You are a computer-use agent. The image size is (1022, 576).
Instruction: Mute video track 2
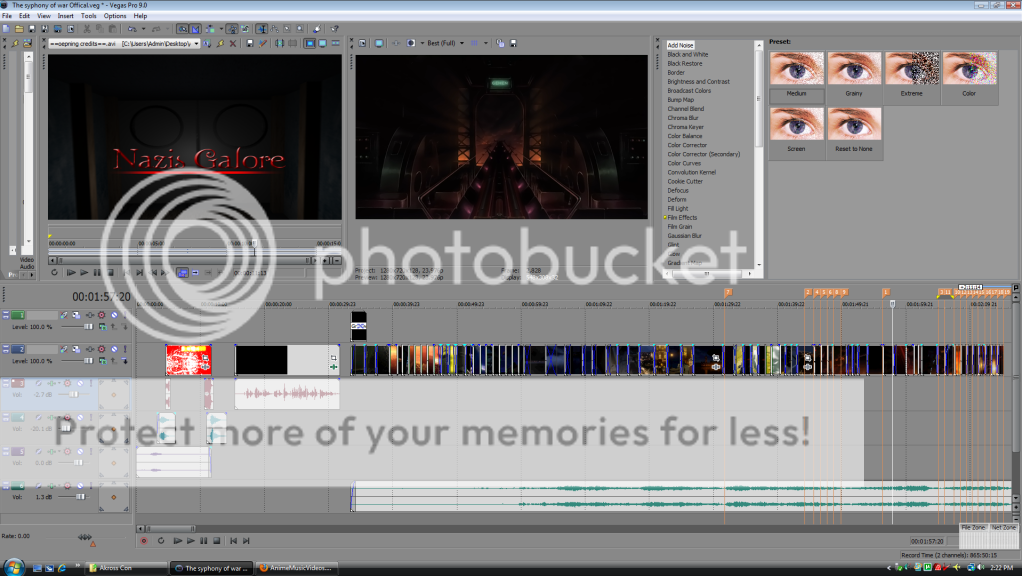[114, 349]
